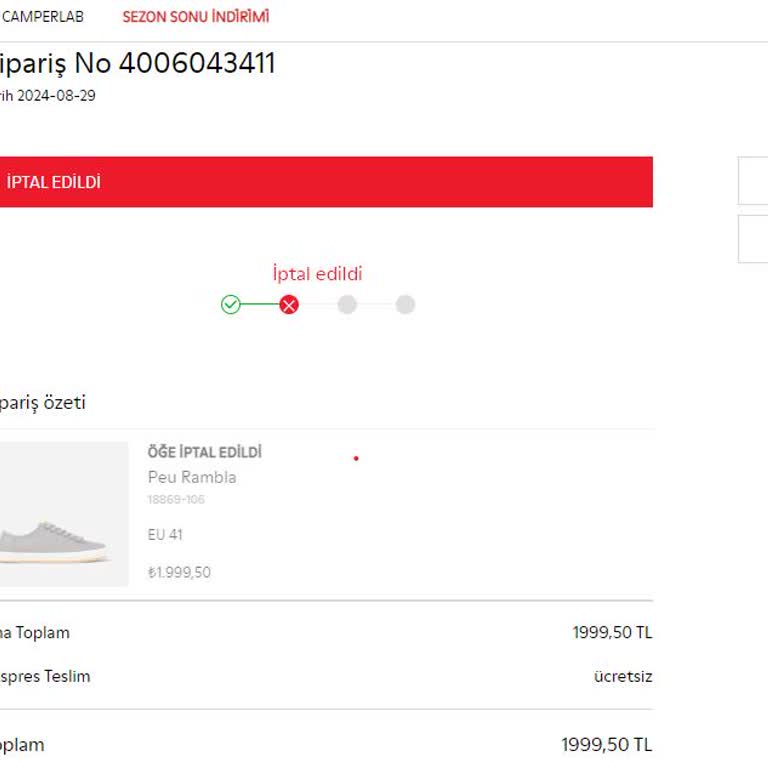Click the red X cancelled step icon

tap(289, 305)
